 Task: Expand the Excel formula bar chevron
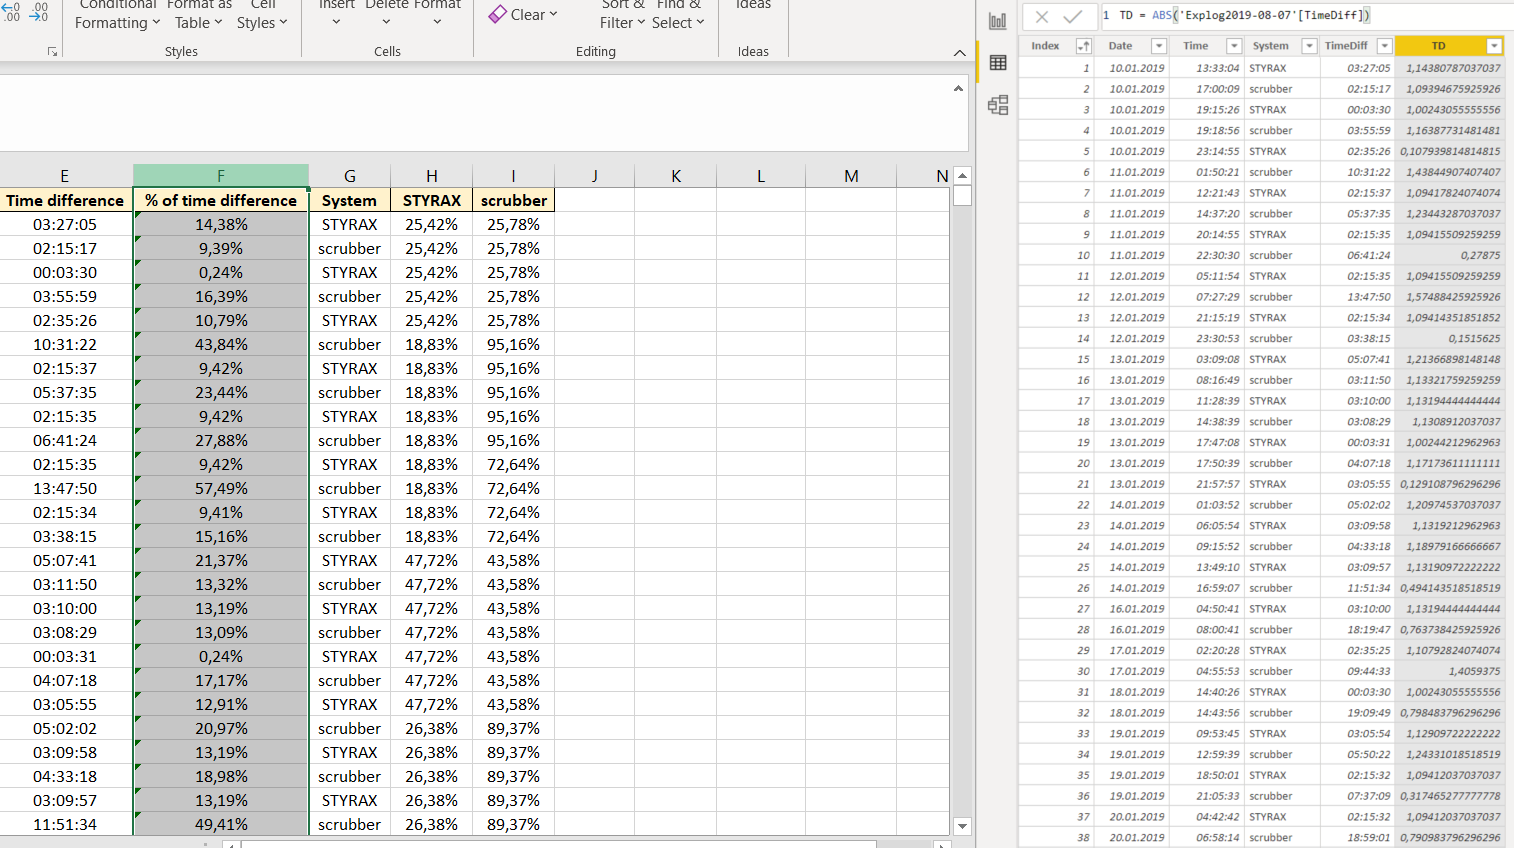(x=958, y=89)
